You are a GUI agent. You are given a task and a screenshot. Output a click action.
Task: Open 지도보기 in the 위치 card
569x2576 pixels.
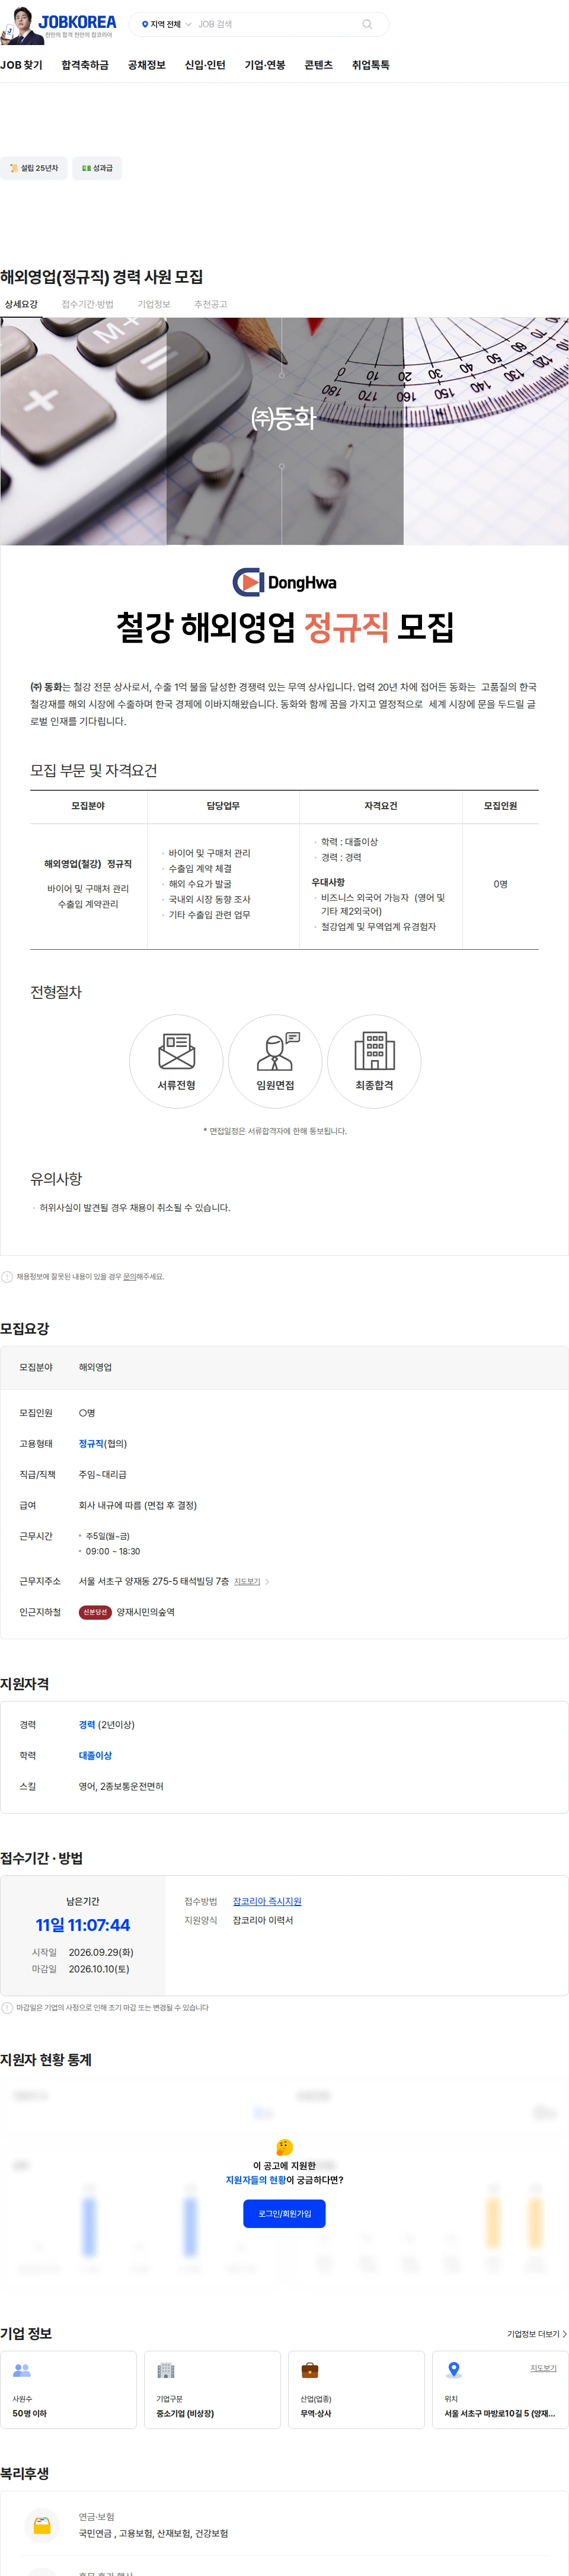(x=543, y=2368)
